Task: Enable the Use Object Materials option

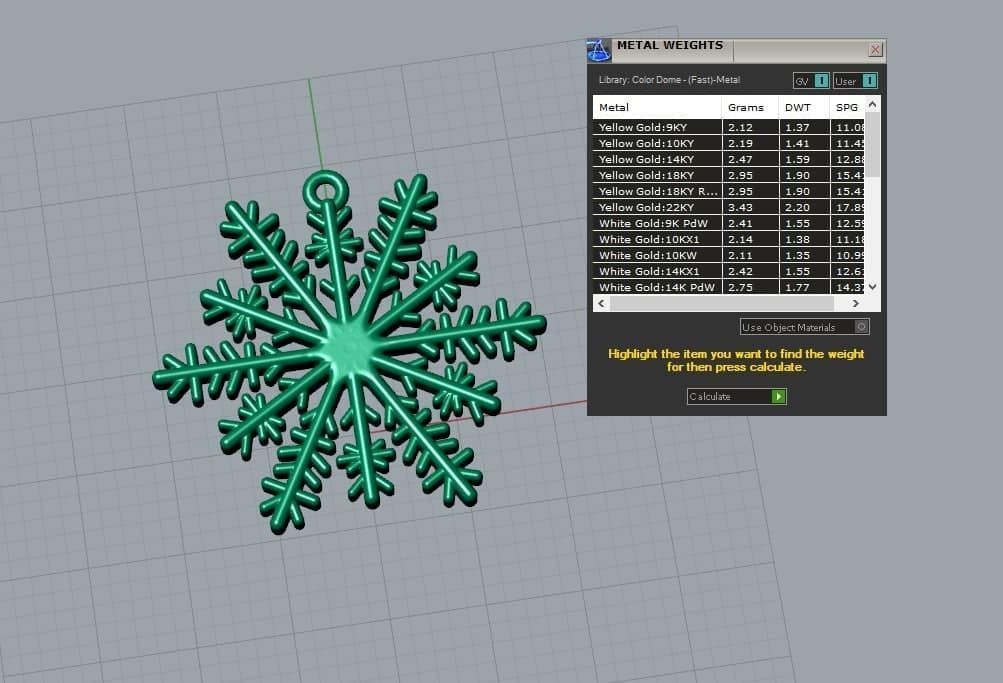Action: pyautogui.click(x=805, y=327)
